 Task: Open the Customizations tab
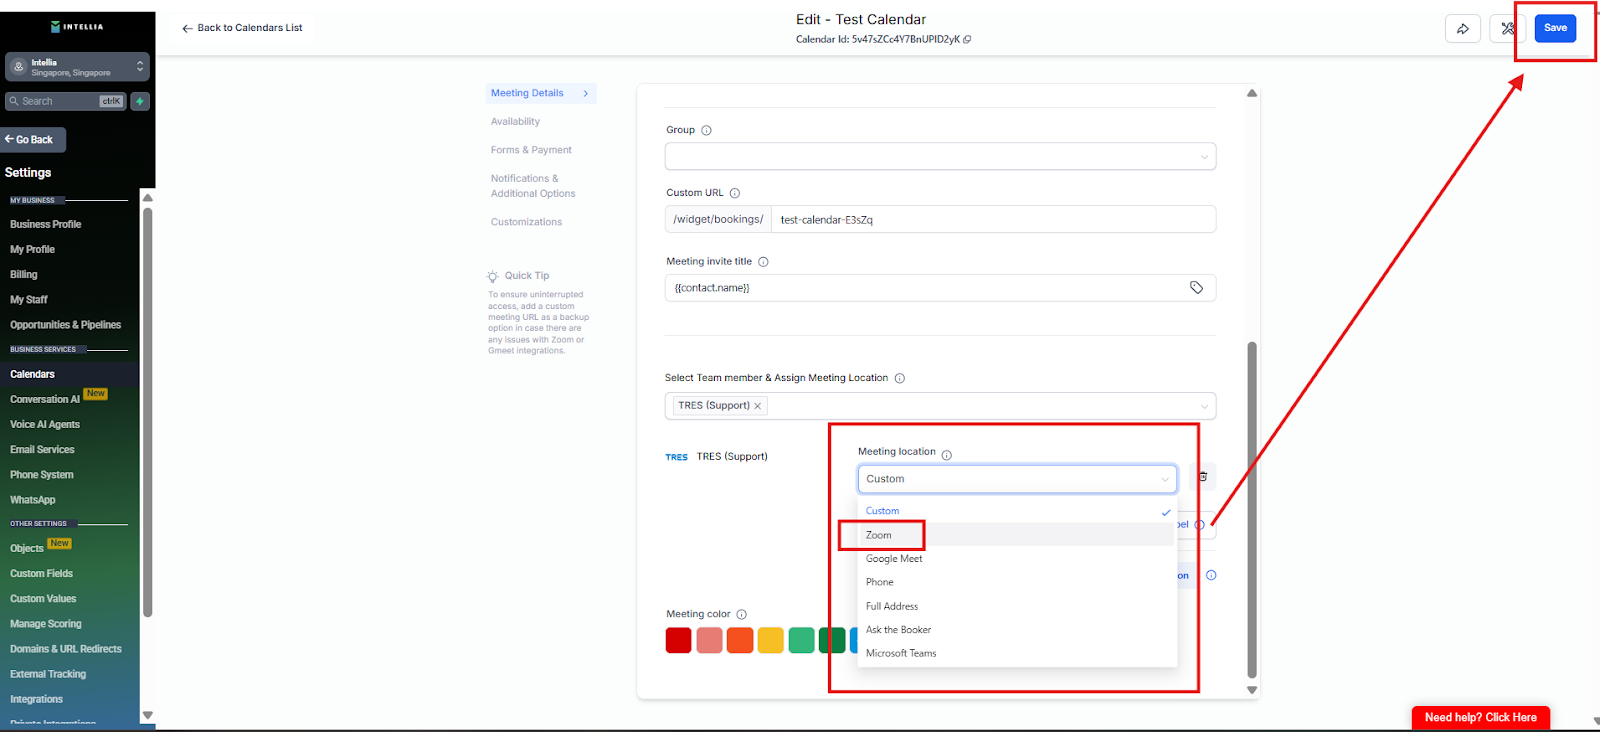(526, 222)
